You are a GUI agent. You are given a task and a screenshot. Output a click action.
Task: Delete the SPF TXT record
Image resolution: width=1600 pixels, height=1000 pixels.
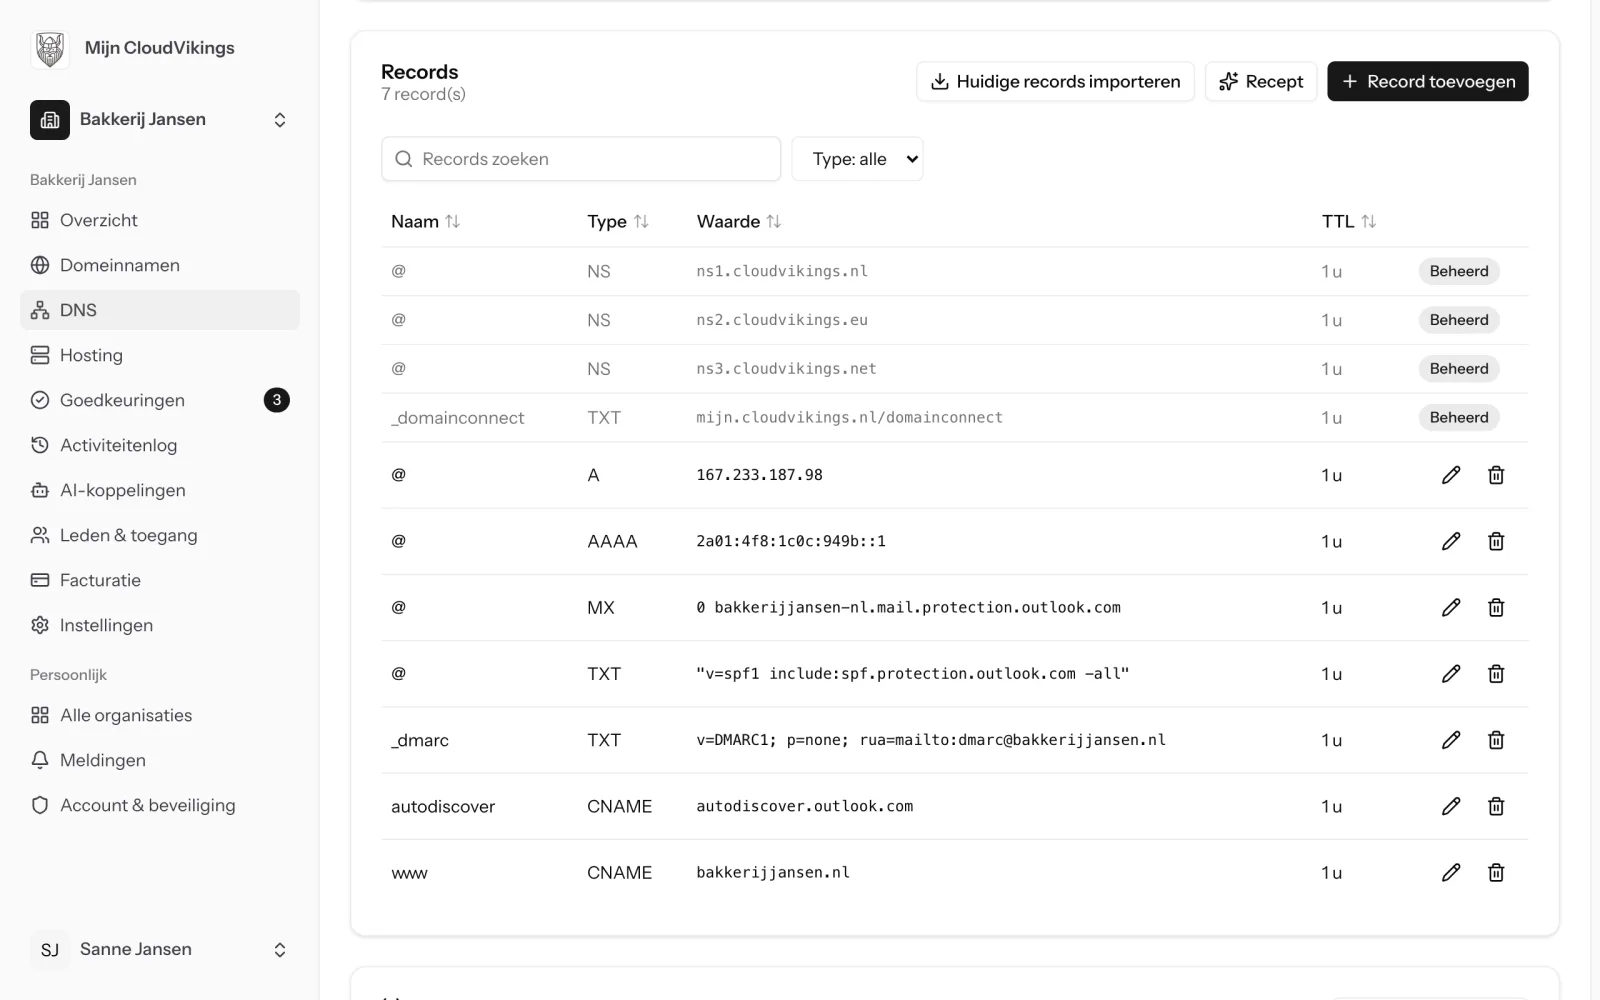(x=1496, y=674)
